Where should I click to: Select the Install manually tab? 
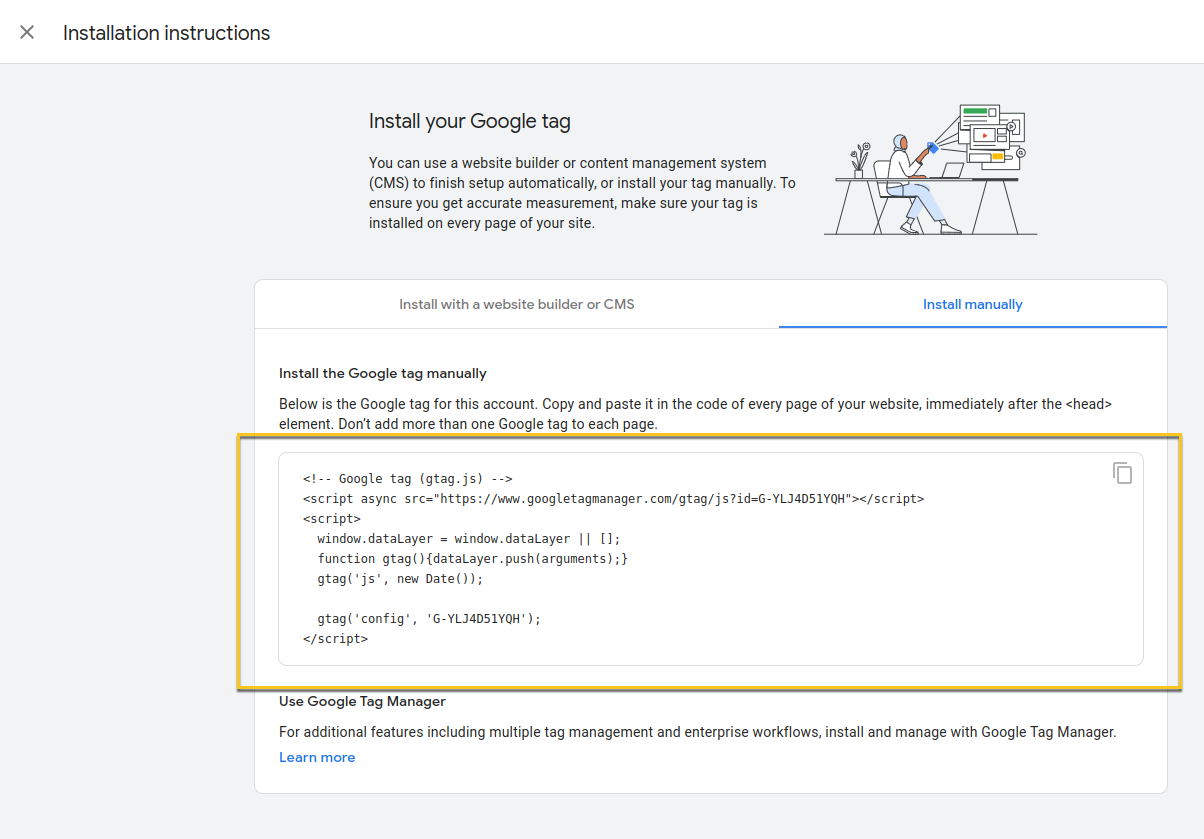tap(972, 304)
